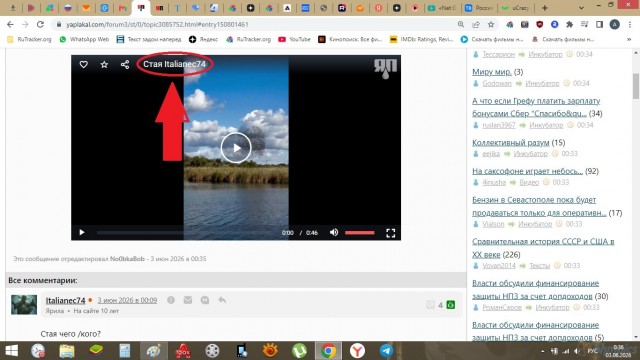Open uTorrent from the taskbar
The image size is (640, 360).
point(299,350)
